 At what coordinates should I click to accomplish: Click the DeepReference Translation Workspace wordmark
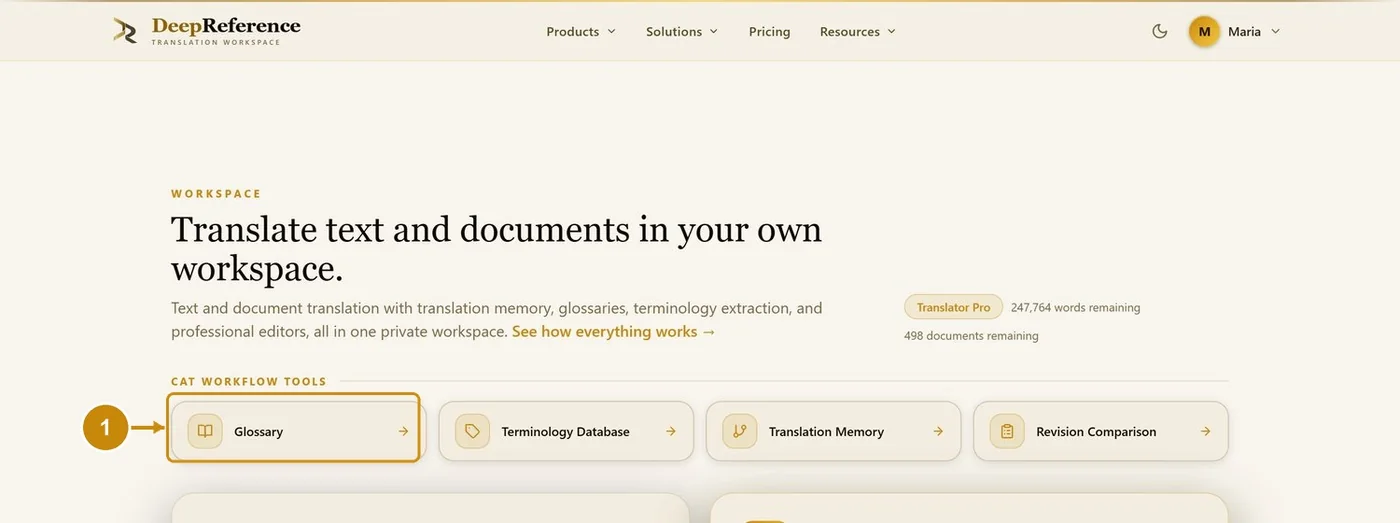(x=226, y=31)
